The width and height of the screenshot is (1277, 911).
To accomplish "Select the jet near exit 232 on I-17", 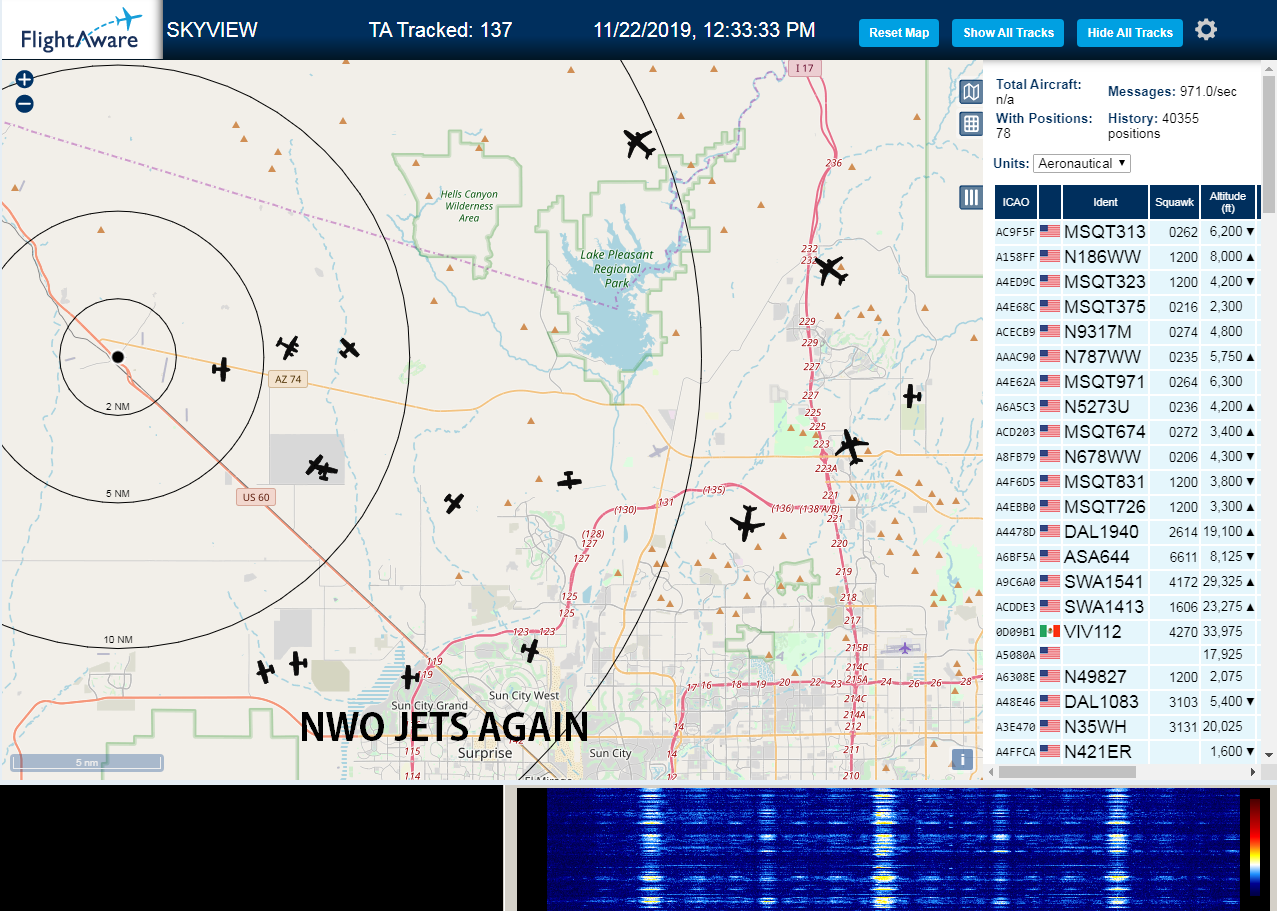I will 831,270.
